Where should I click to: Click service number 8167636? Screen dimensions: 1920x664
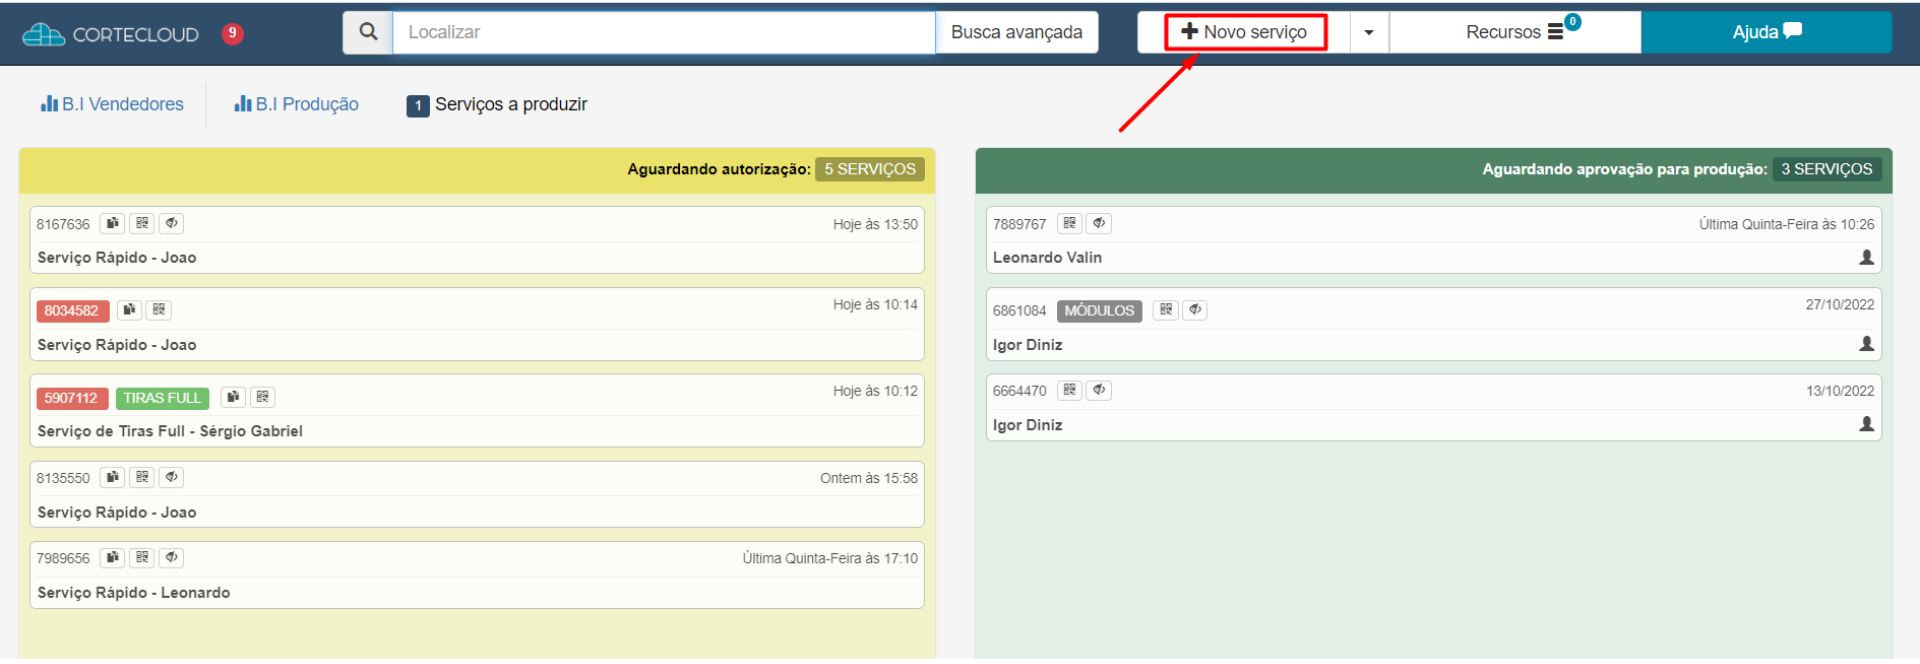pos(63,224)
